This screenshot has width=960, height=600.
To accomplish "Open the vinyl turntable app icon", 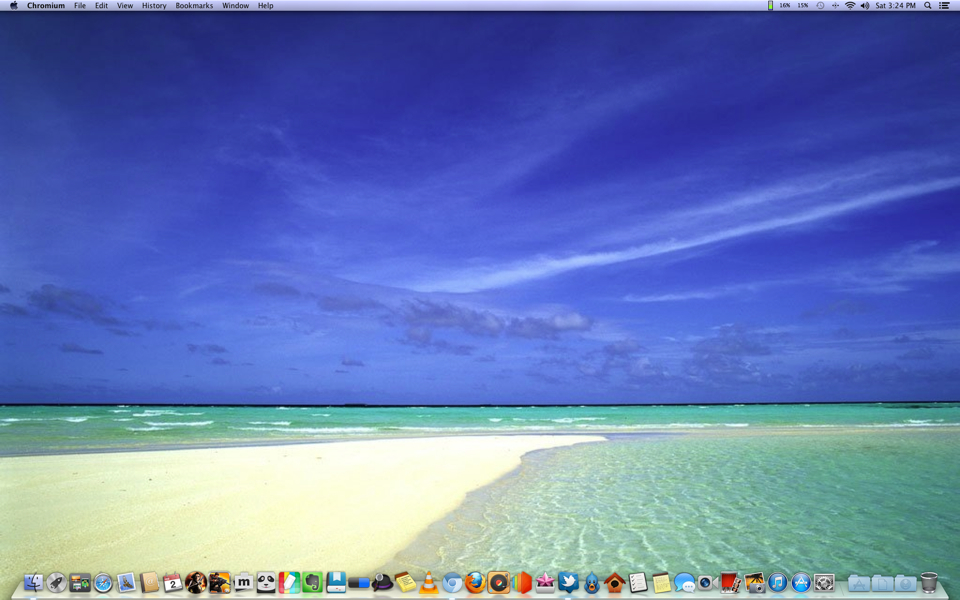I will [x=498, y=582].
